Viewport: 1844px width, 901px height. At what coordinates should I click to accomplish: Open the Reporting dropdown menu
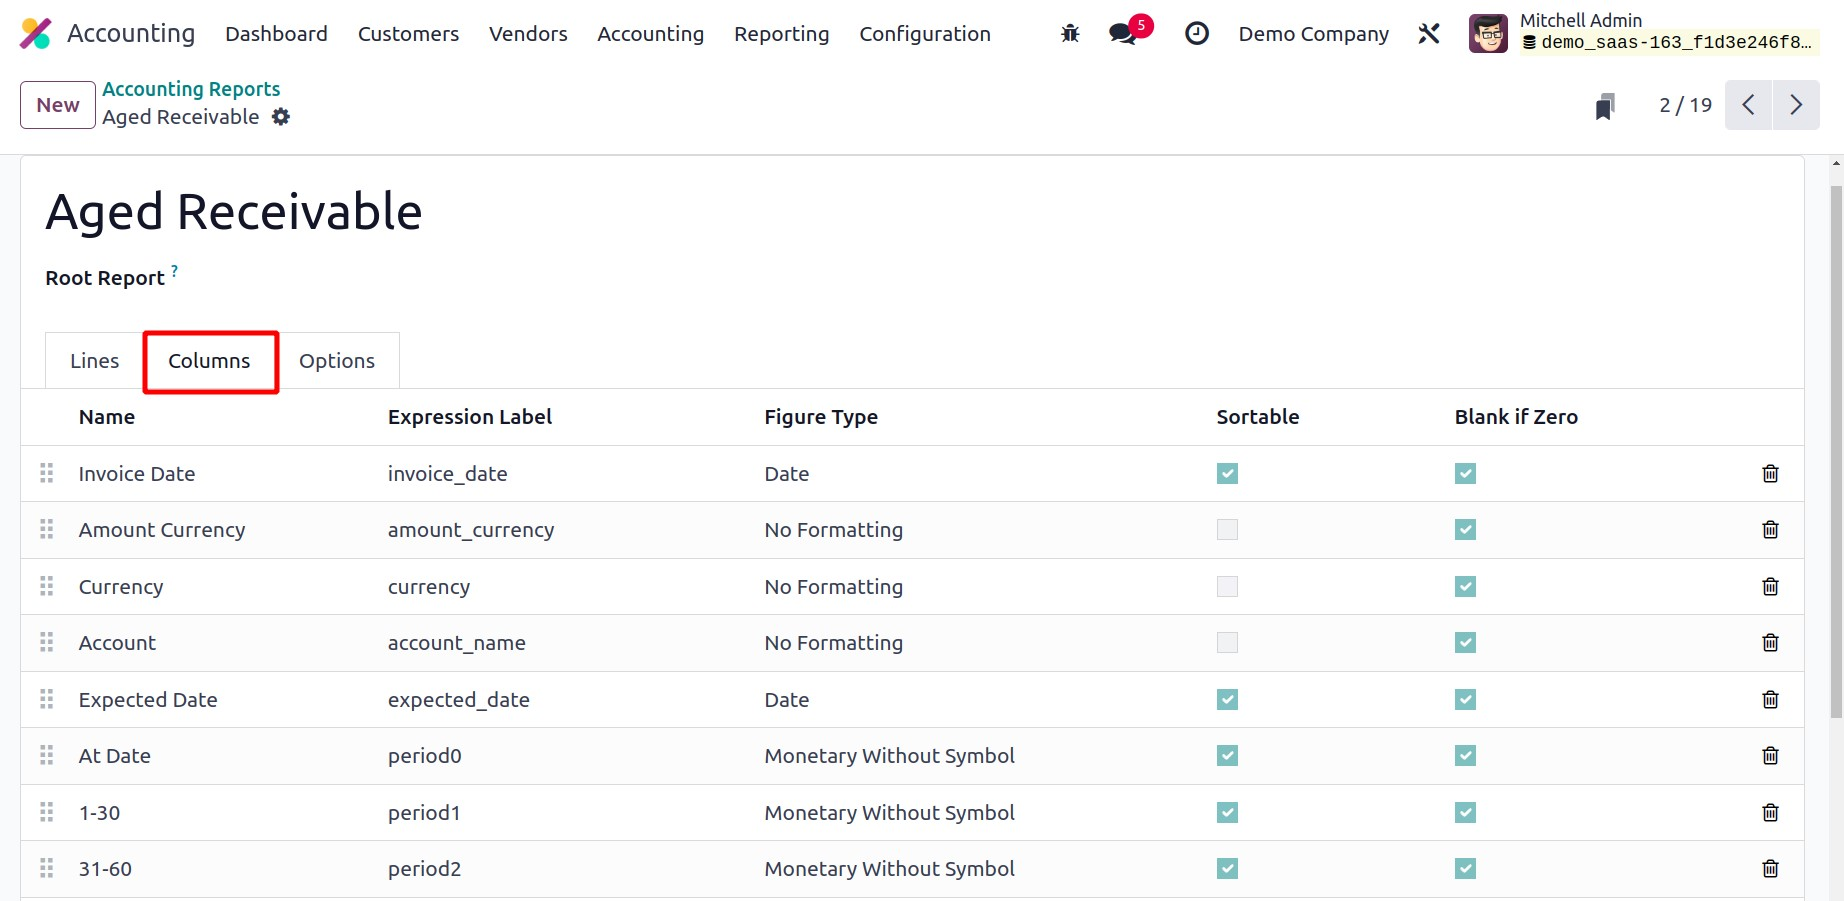point(781,34)
